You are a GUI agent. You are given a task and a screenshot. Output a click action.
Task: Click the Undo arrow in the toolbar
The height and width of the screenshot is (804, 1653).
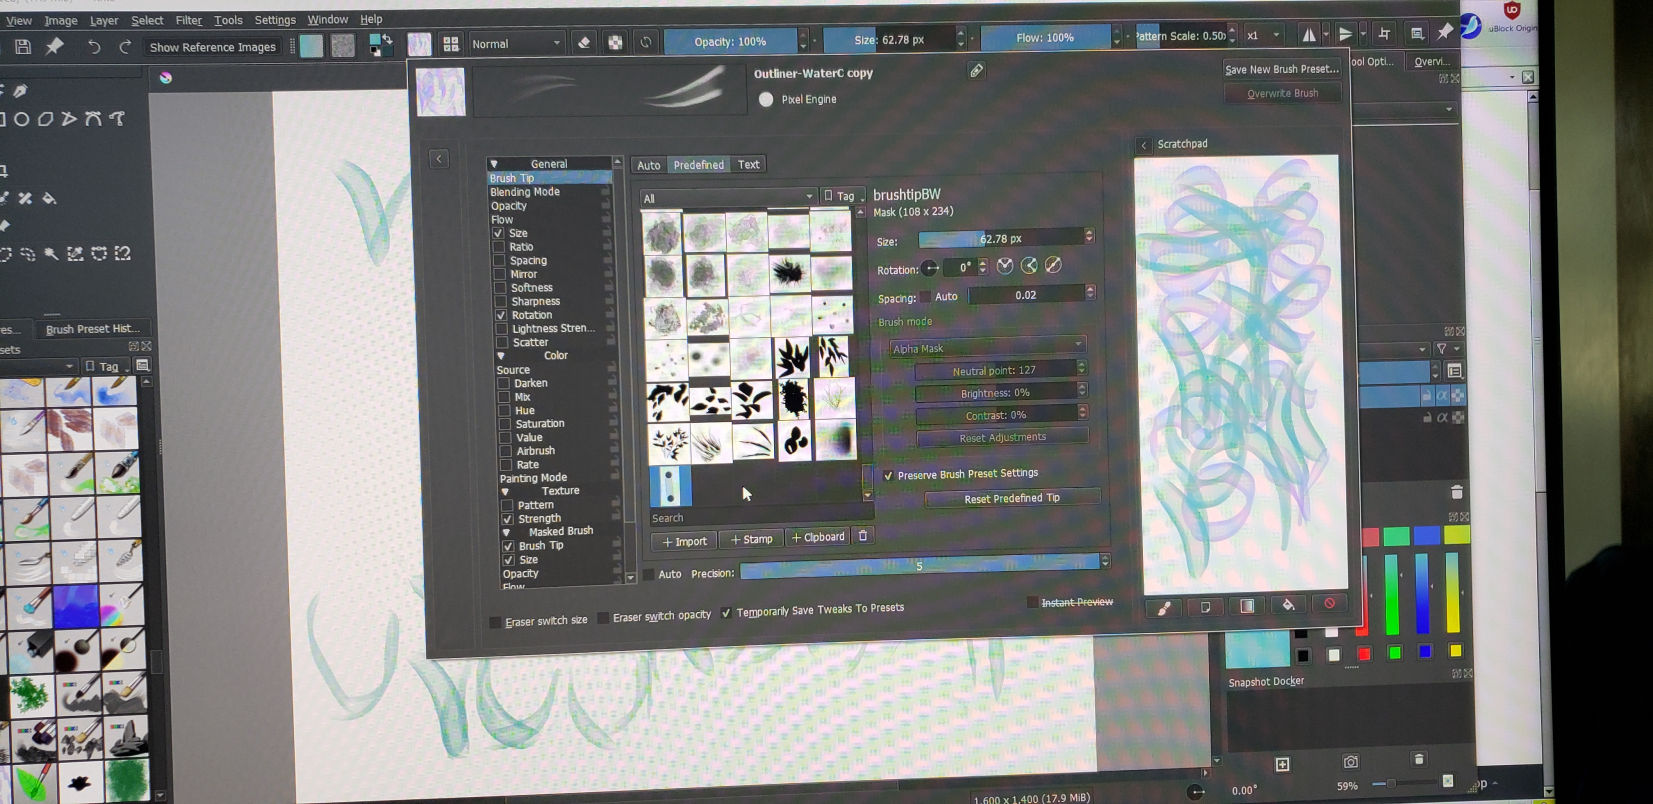point(93,46)
